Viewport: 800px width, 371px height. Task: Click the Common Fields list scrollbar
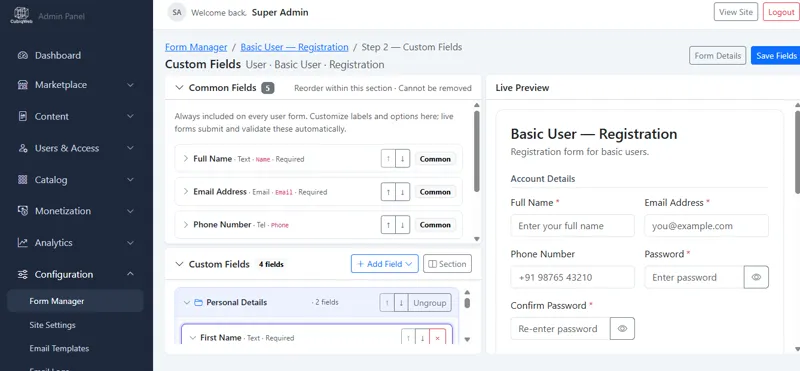(x=477, y=151)
